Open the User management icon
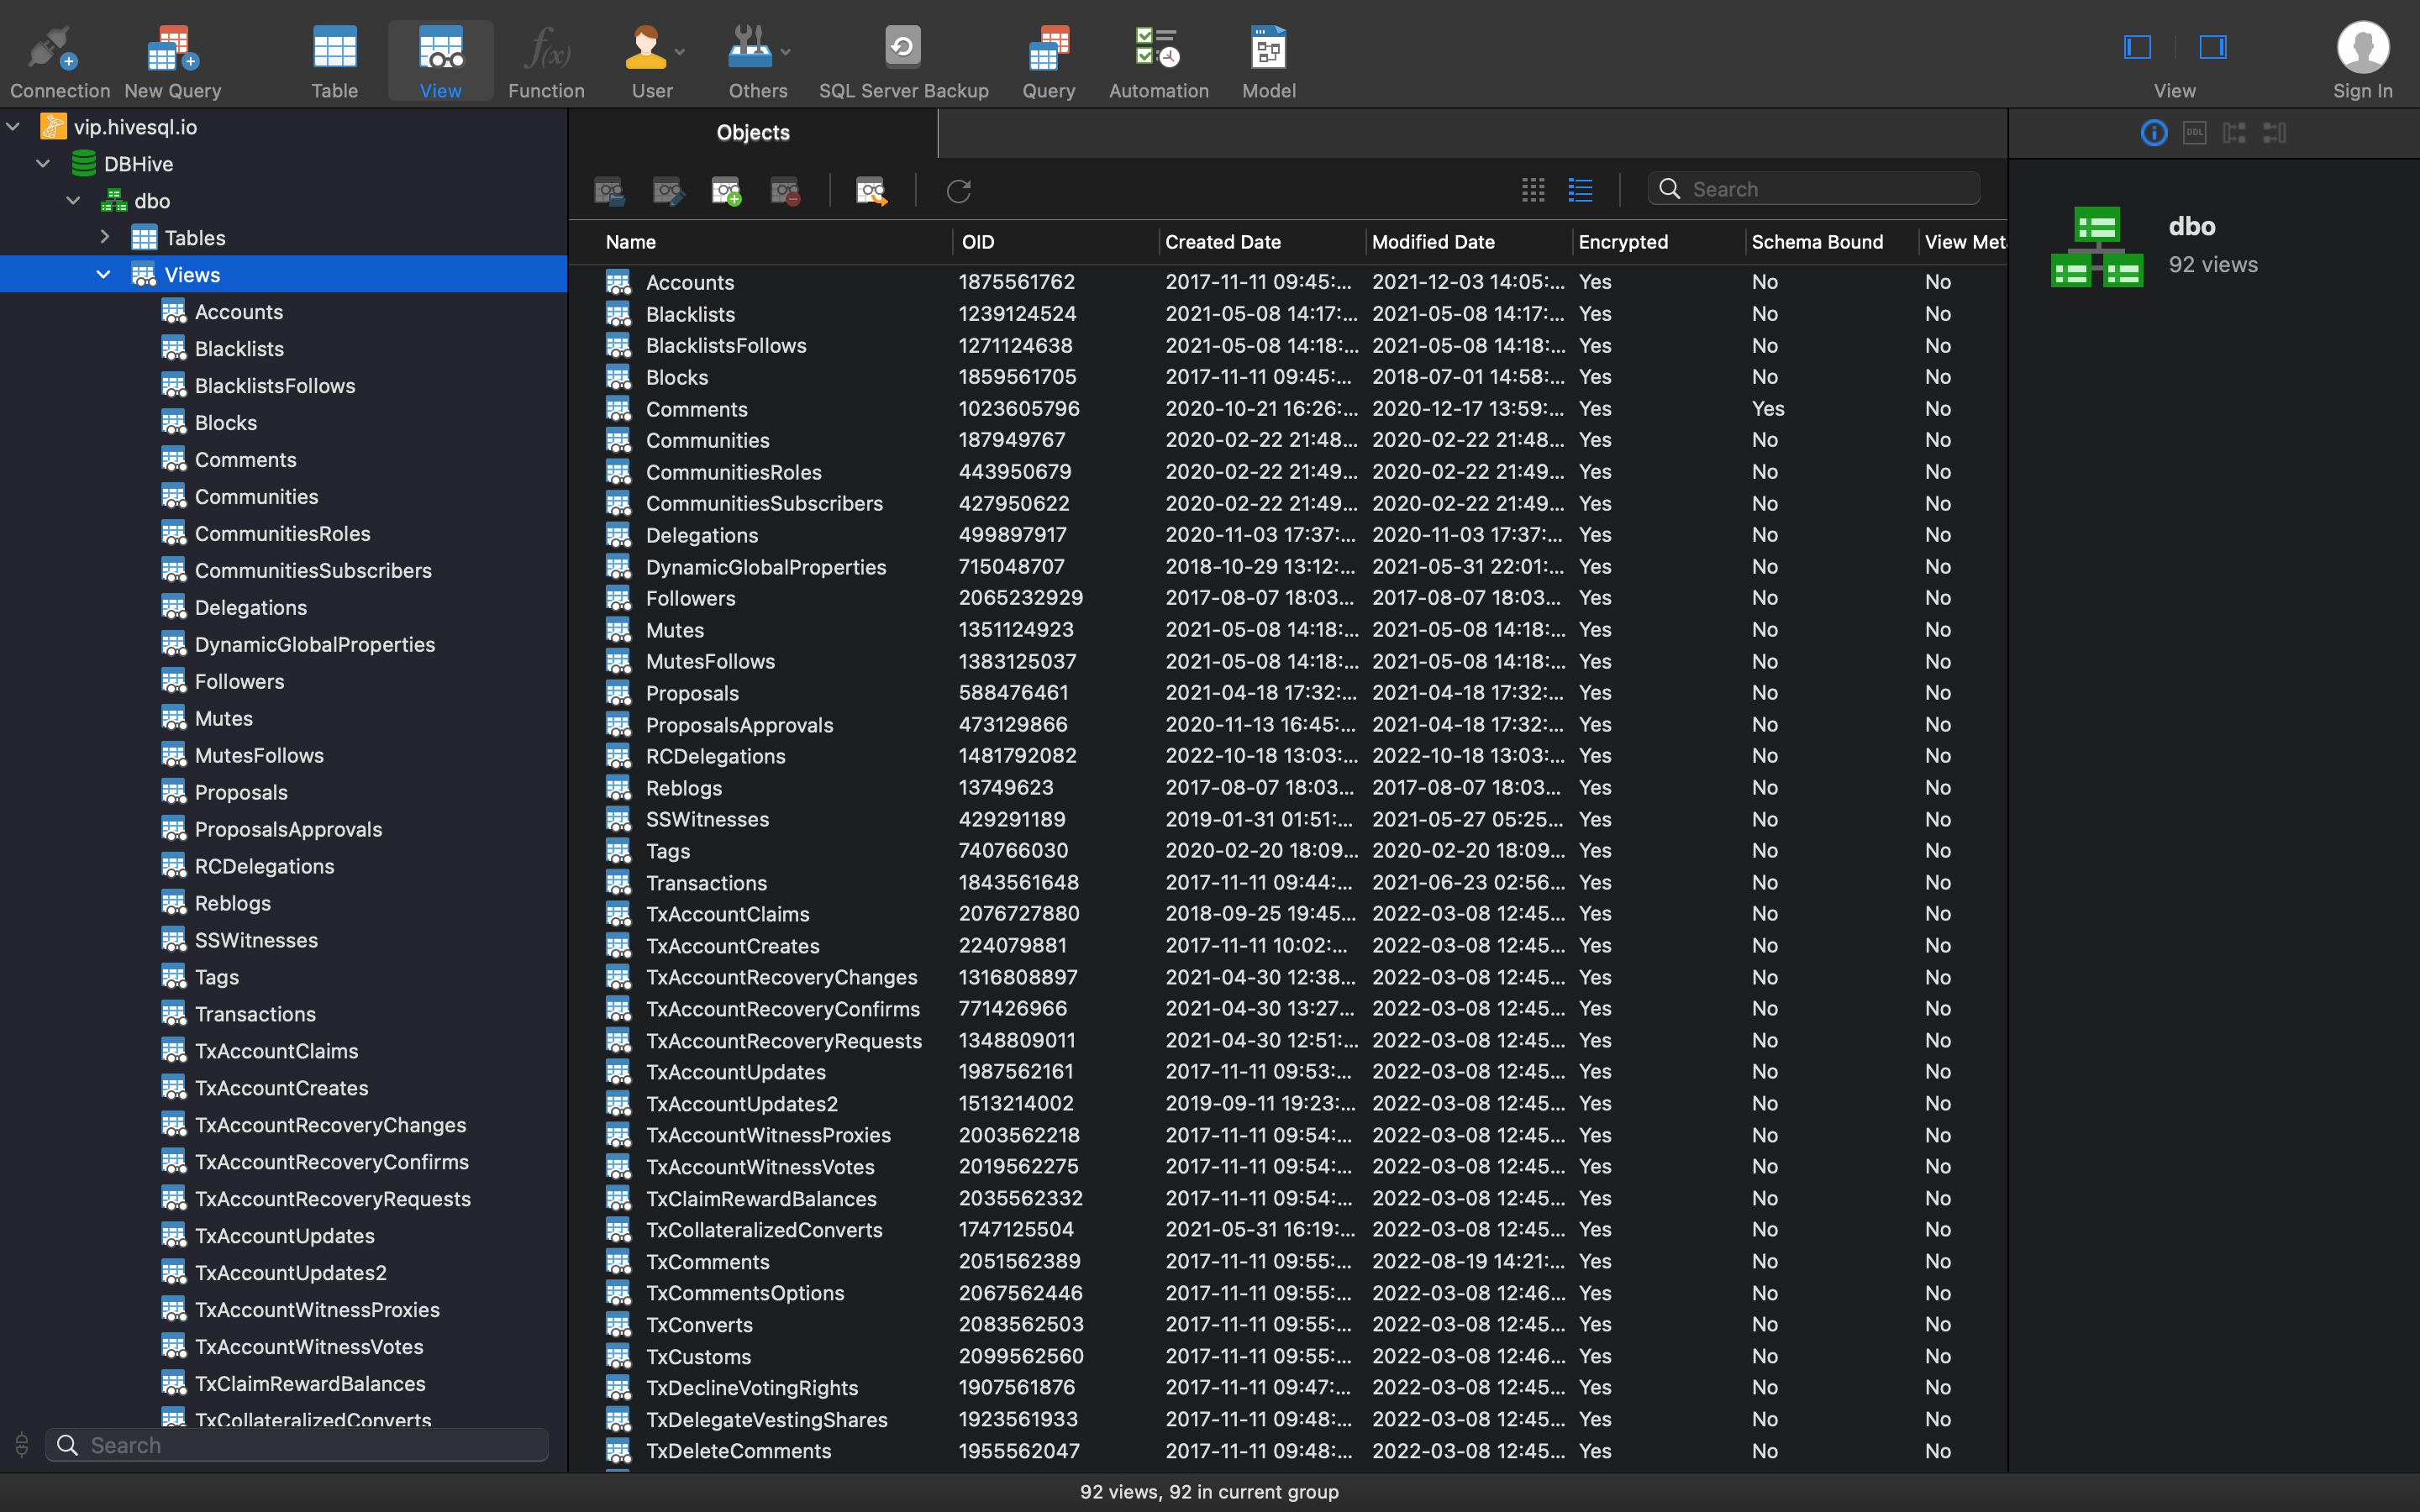 [645, 48]
